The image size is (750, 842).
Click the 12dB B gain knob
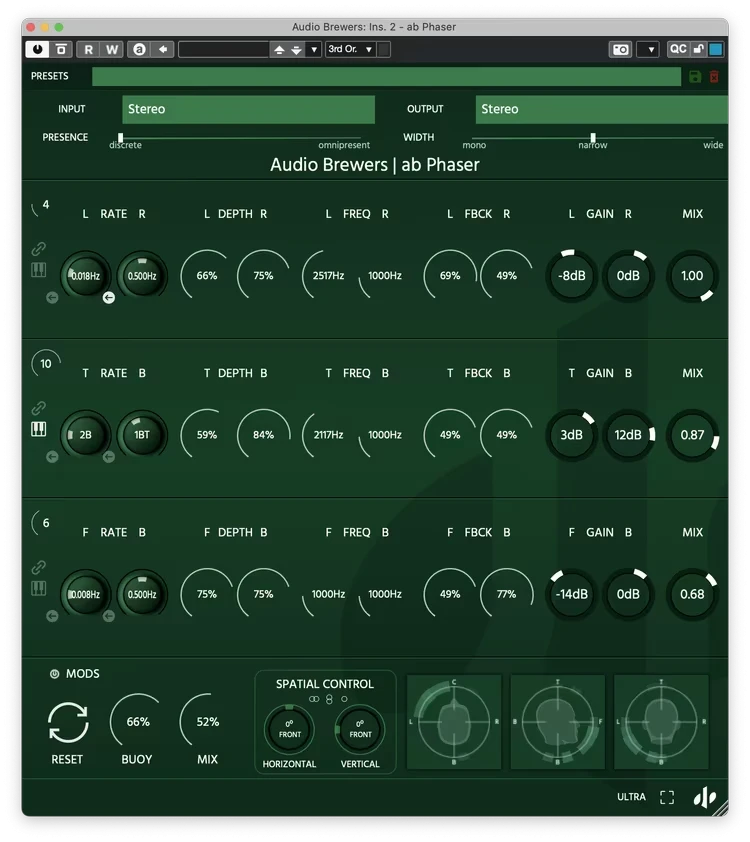coord(628,434)
